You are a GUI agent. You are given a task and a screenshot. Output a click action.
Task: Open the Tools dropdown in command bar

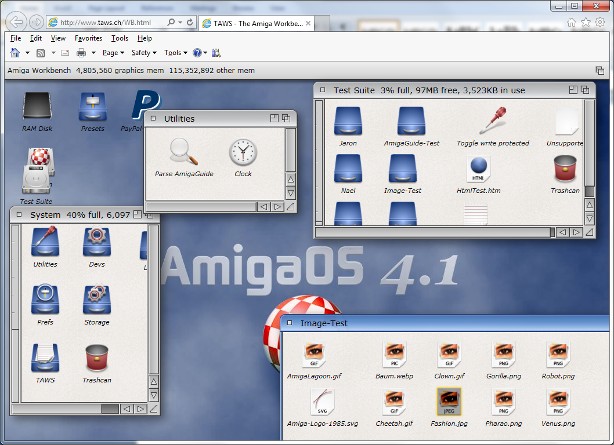(x=175, y=52)
